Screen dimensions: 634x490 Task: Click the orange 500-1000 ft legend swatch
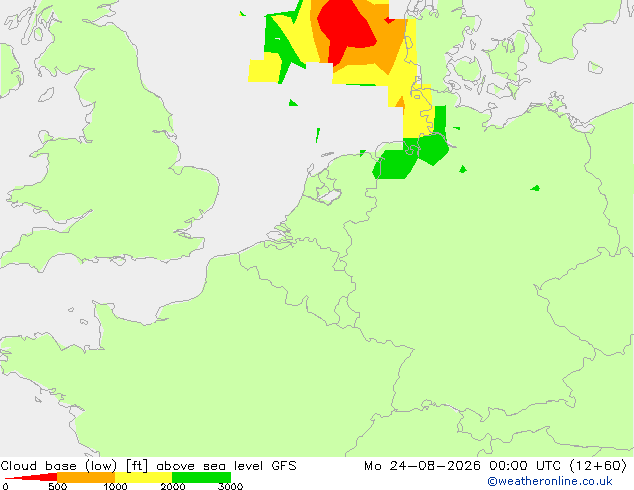pos(86,477)
